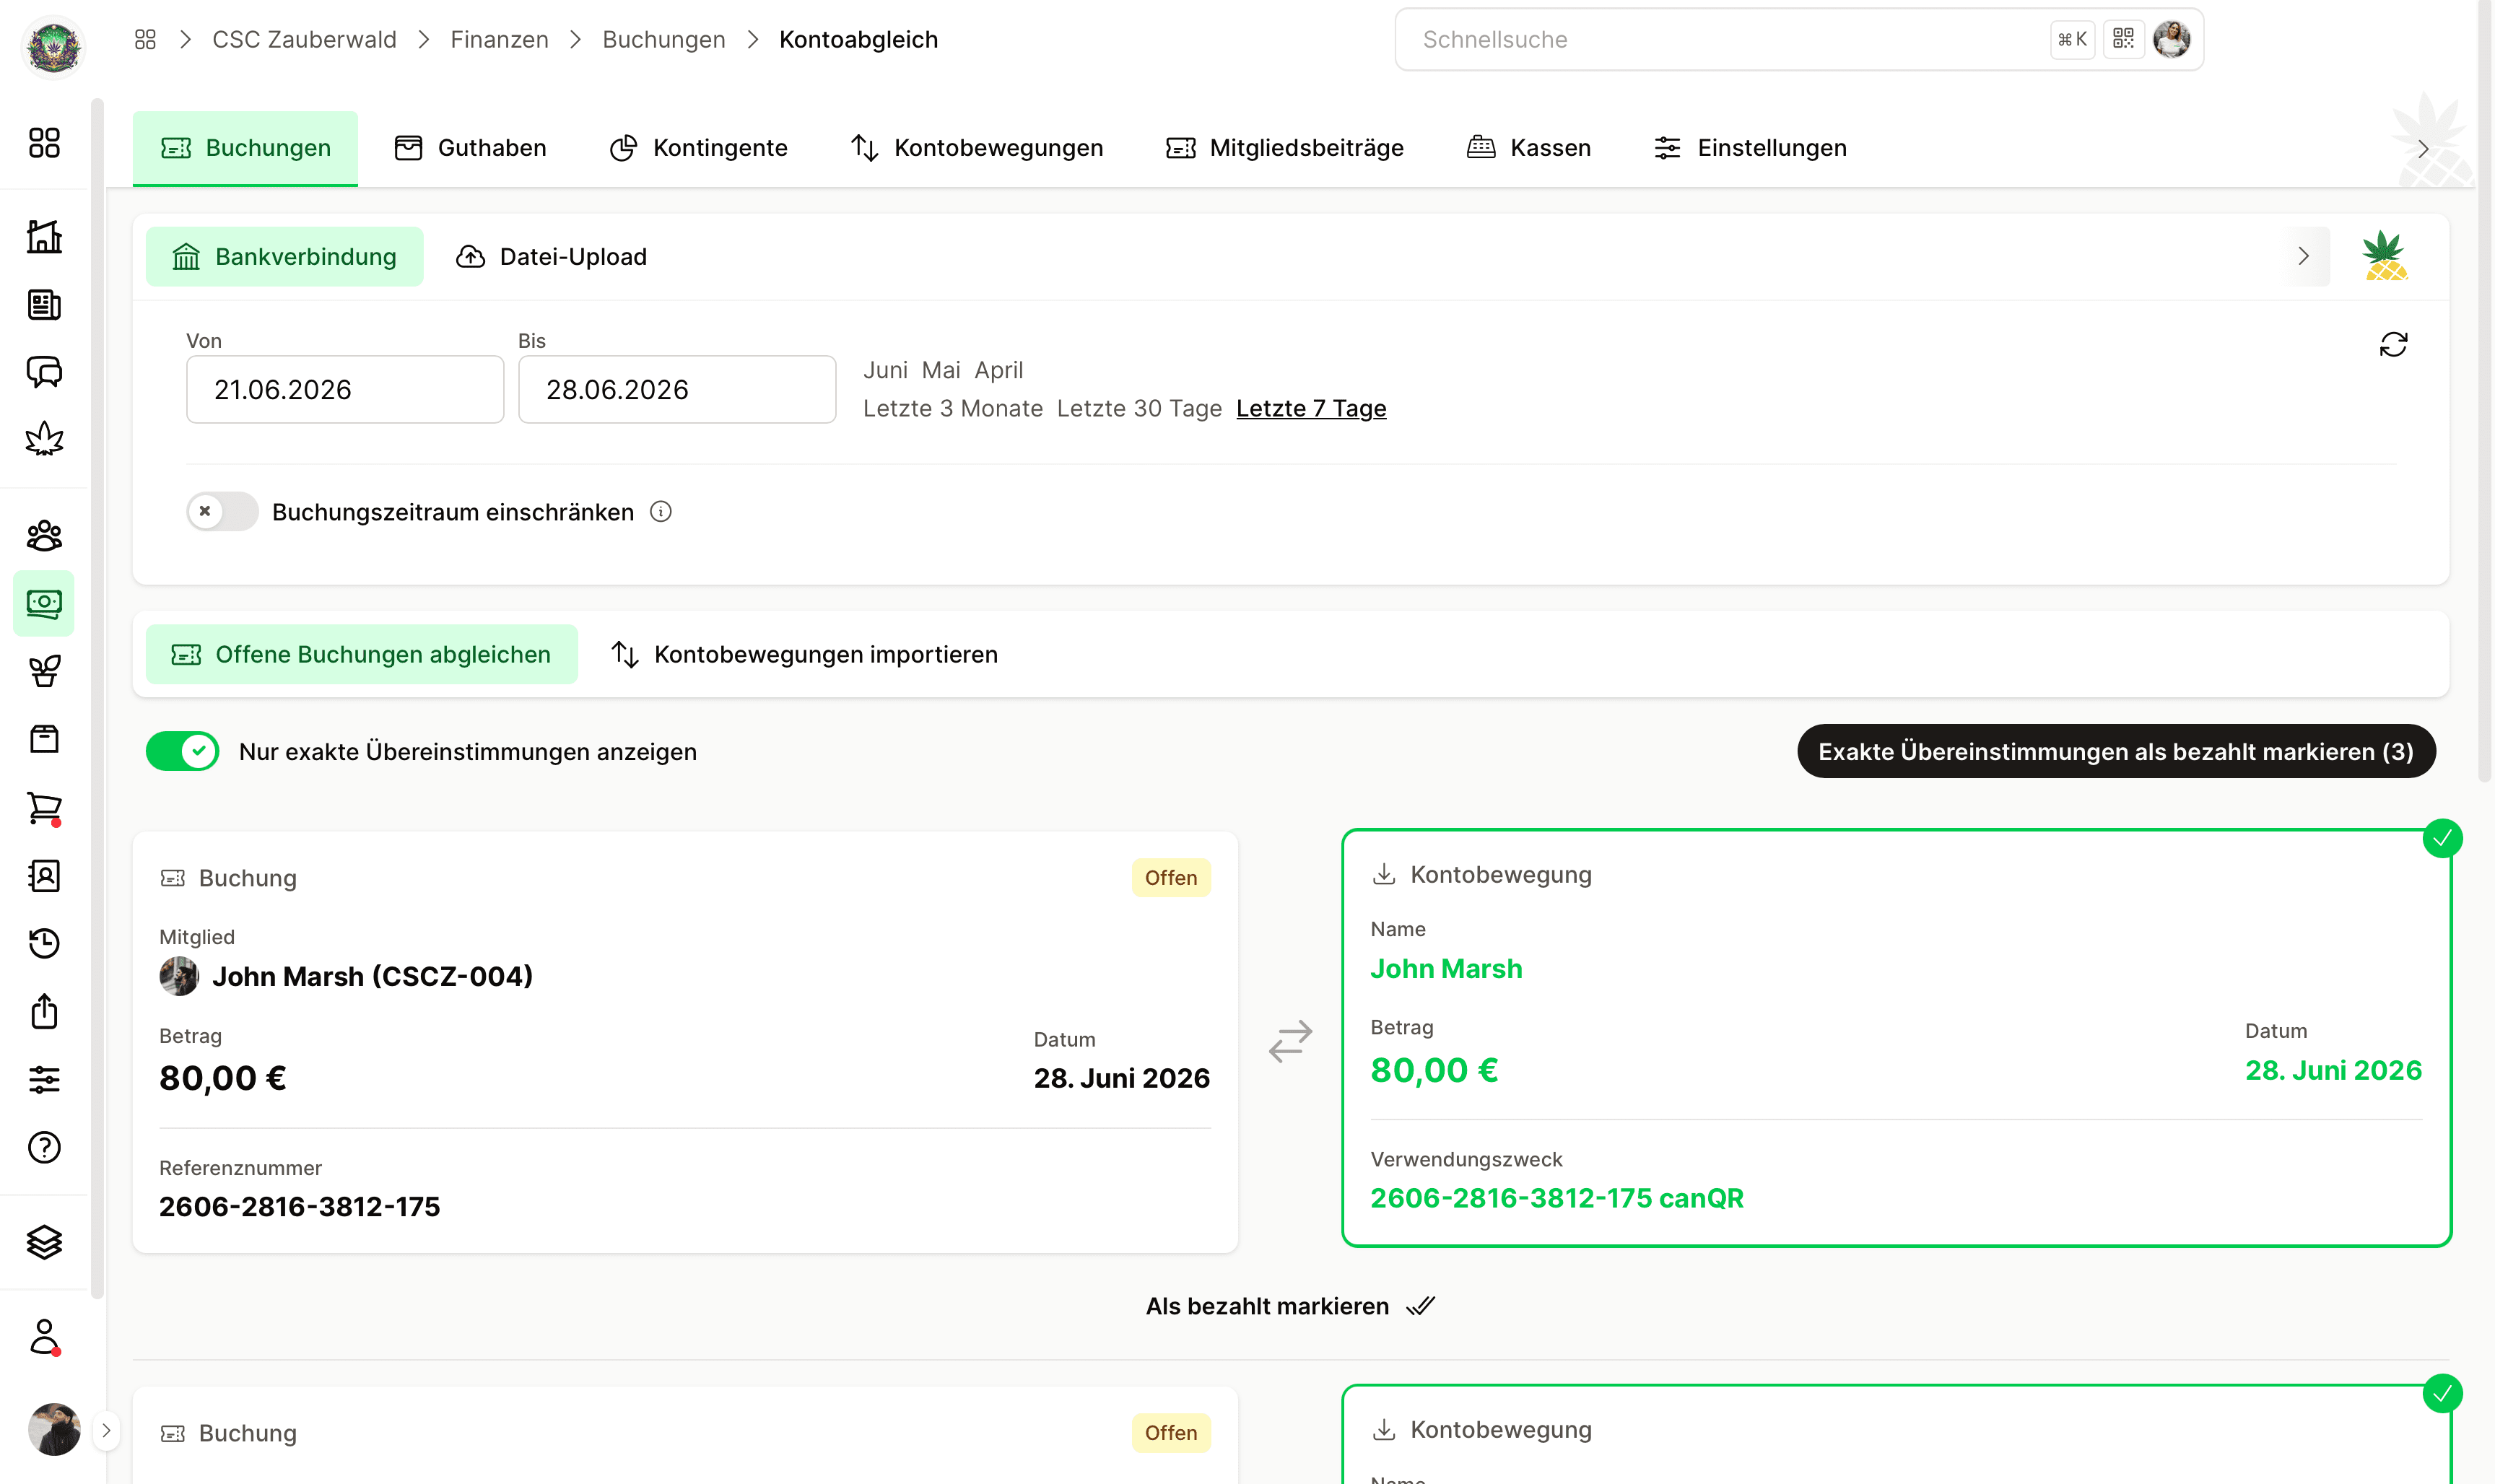Select Offene Buchungen abgleichen tab

click(x=362, y=654)
